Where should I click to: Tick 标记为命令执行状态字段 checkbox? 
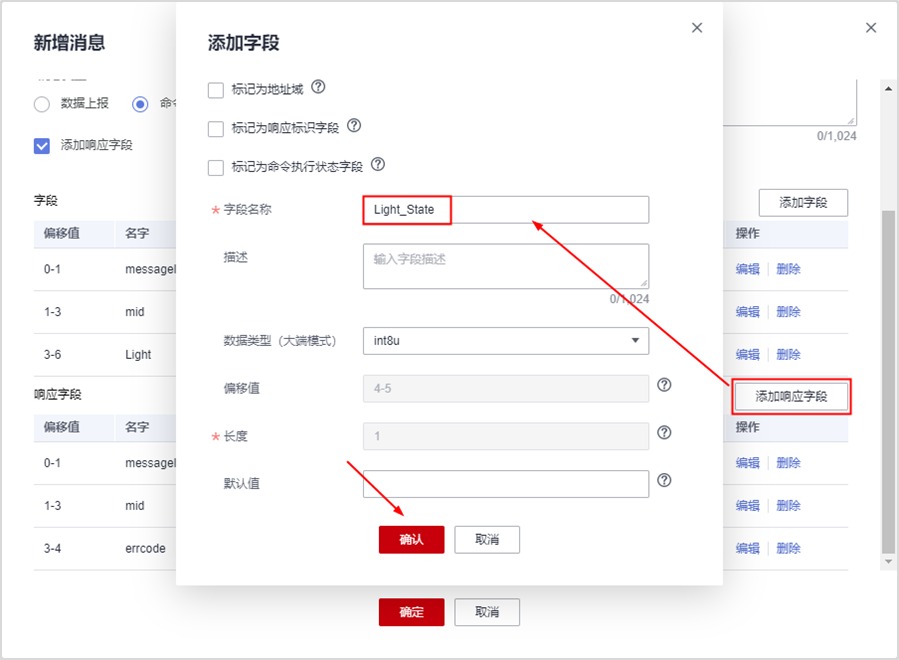pos(216,168)
